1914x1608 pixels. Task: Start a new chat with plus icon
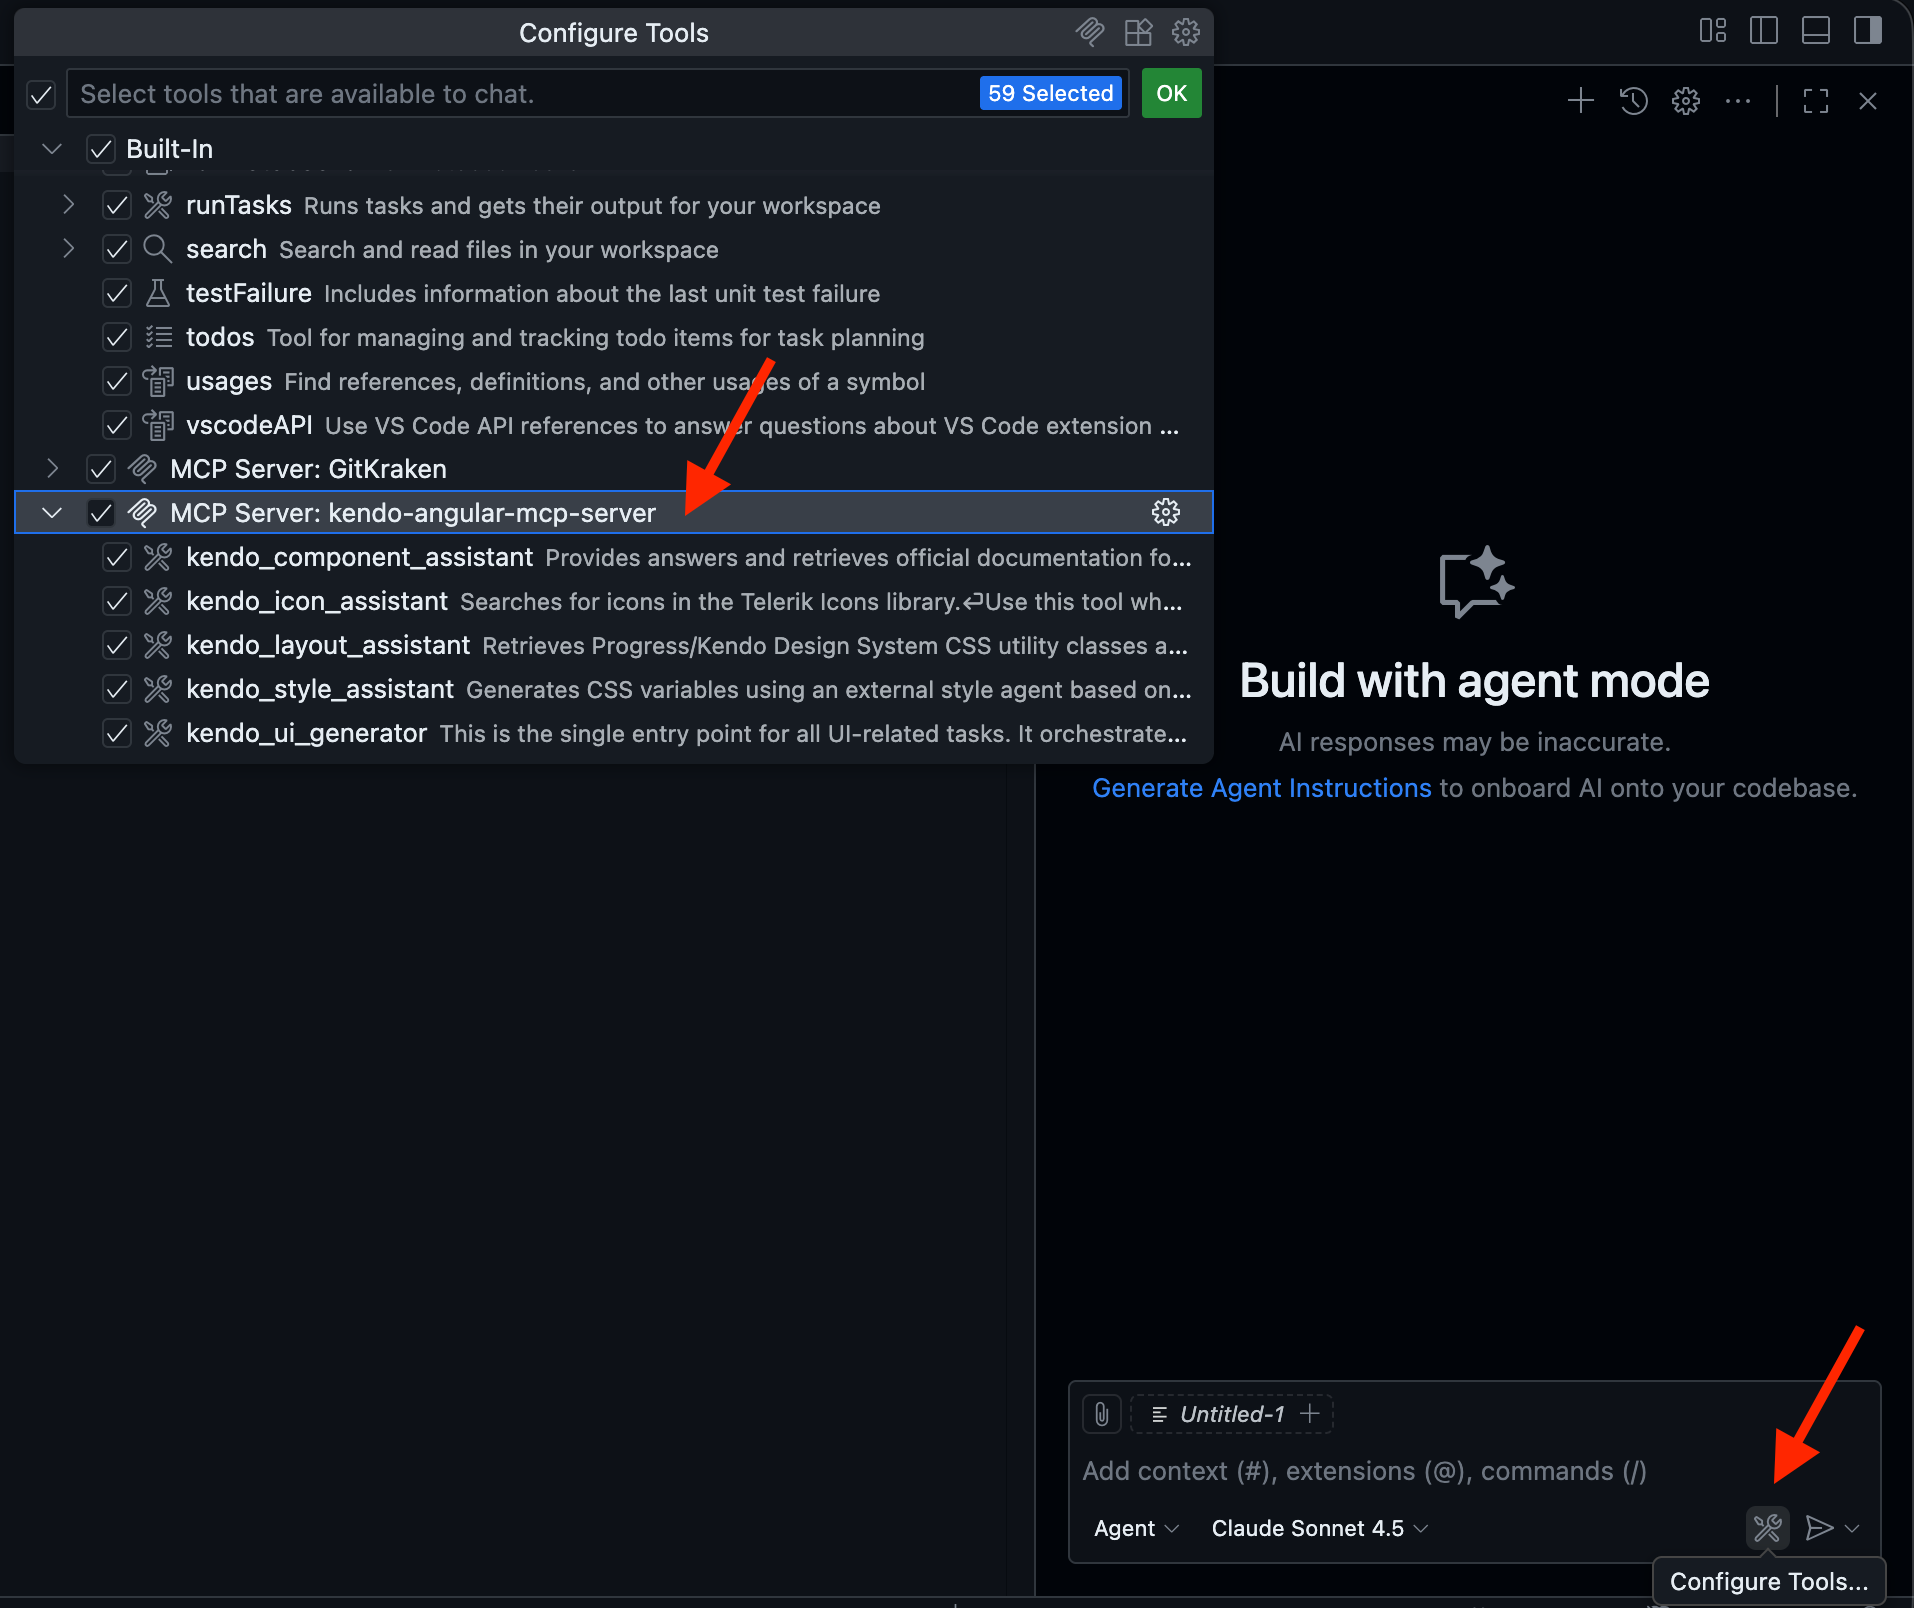pos(1581,101)
